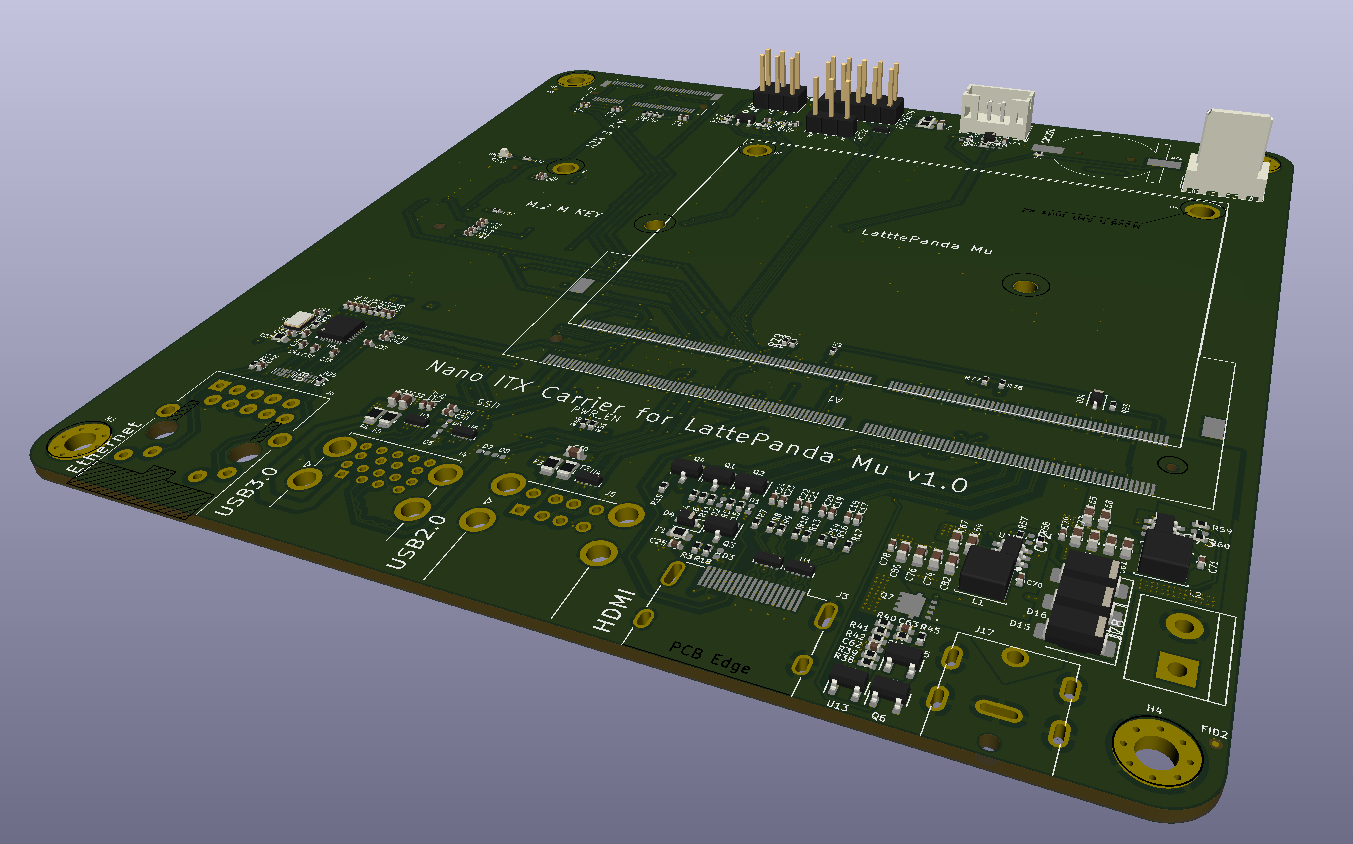Click the 'J3' reference label
1353x844 pixels.
pyautogui.click(x=842, y=596)
